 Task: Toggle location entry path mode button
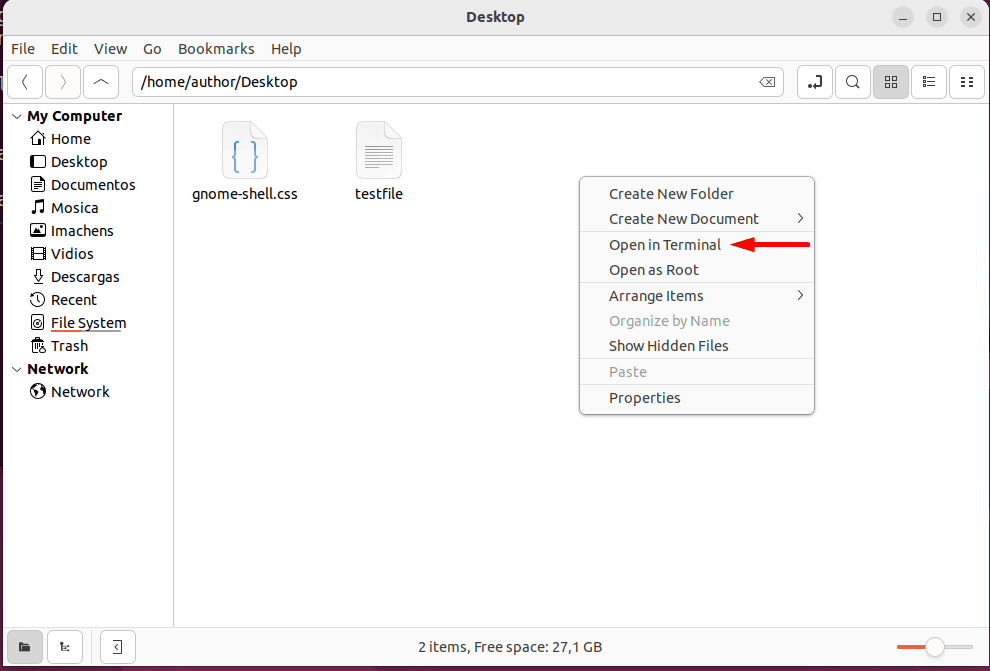pos(814,82)
